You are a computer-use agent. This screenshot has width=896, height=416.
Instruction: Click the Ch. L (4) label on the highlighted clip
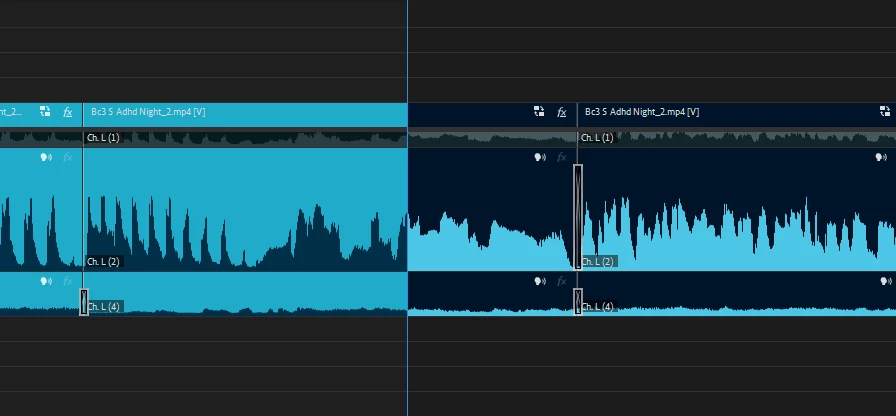[x=103, y=307]
